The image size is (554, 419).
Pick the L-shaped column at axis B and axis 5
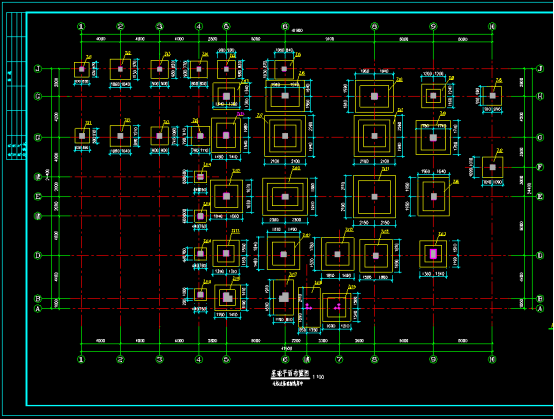pos(228,297)
